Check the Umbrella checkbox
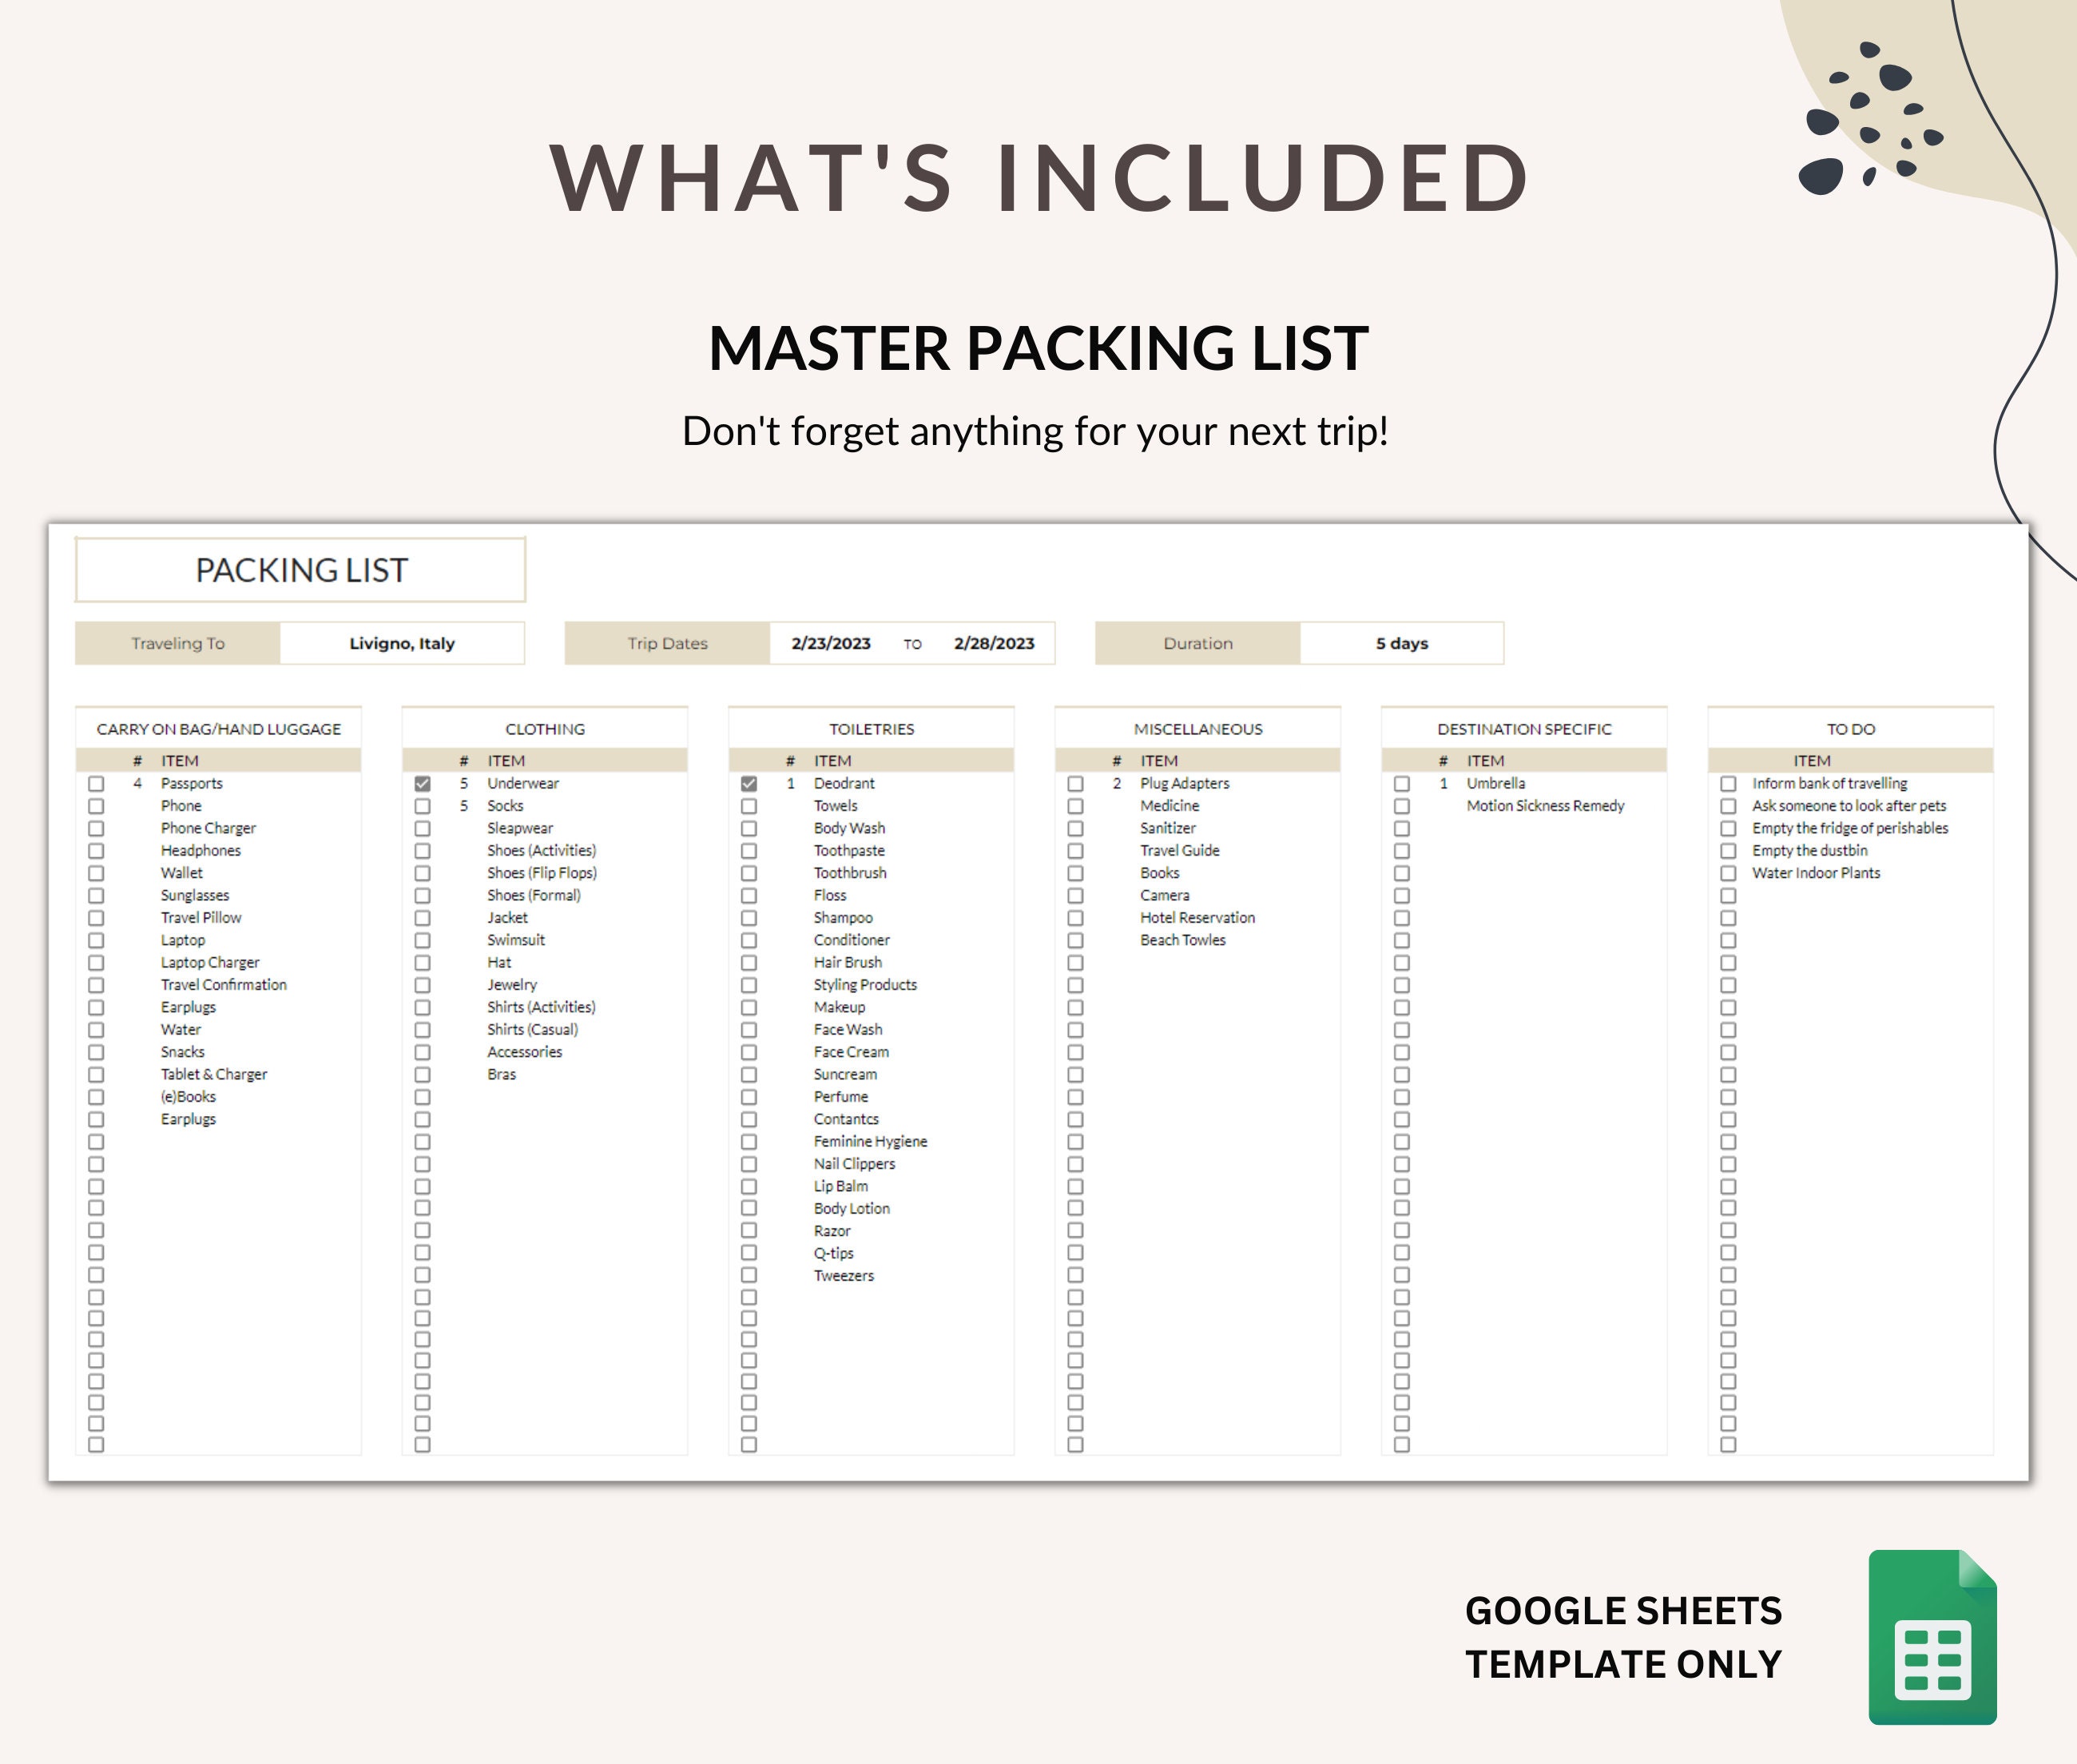The image size is (2077, 1764). point(1403,784)
